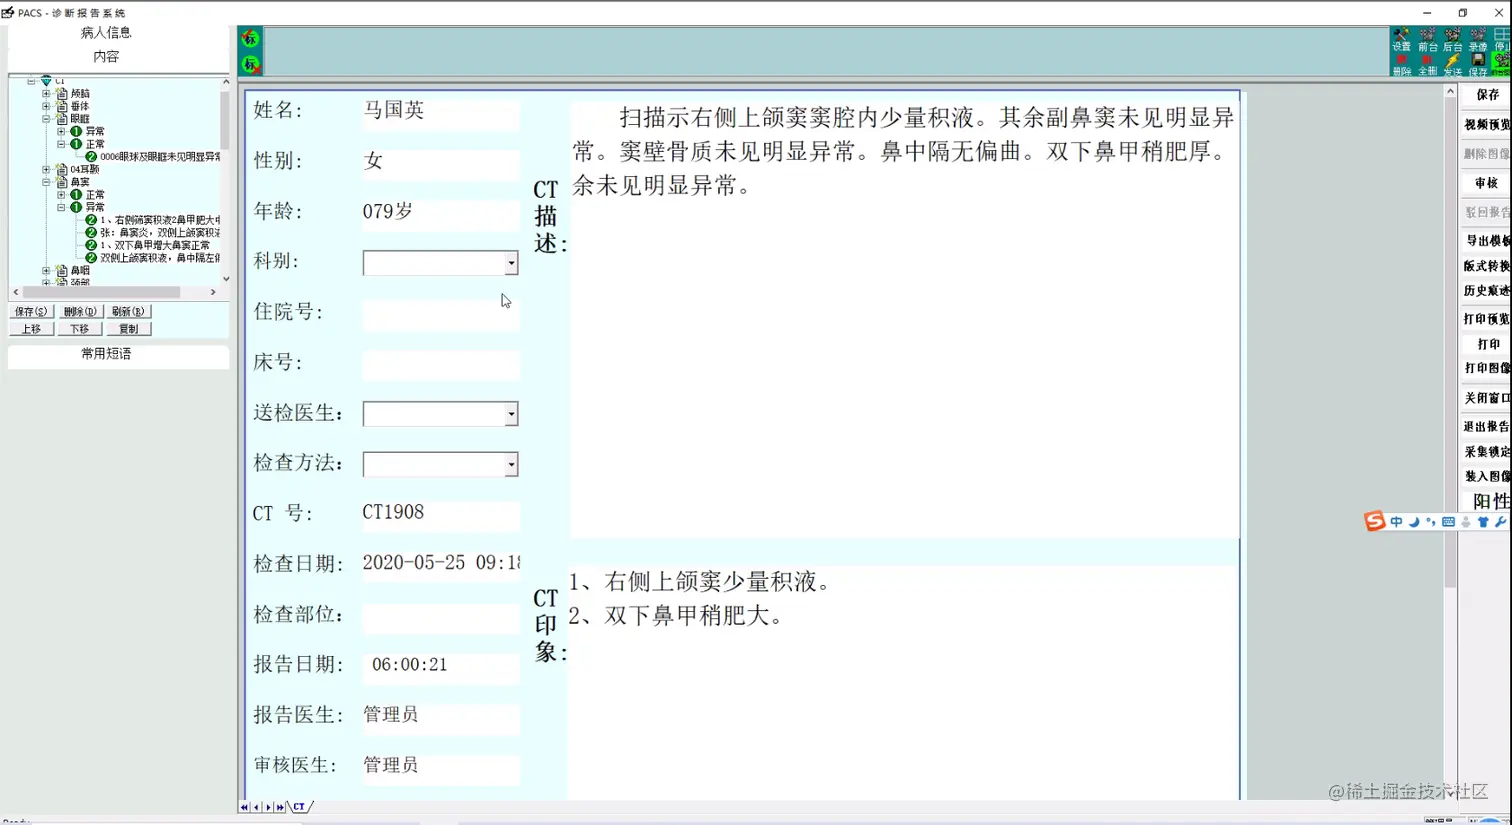Open the 检查方法 exam method dropdown
Image resolution: width=1512 pixels, height=825 pixels.
511,464
